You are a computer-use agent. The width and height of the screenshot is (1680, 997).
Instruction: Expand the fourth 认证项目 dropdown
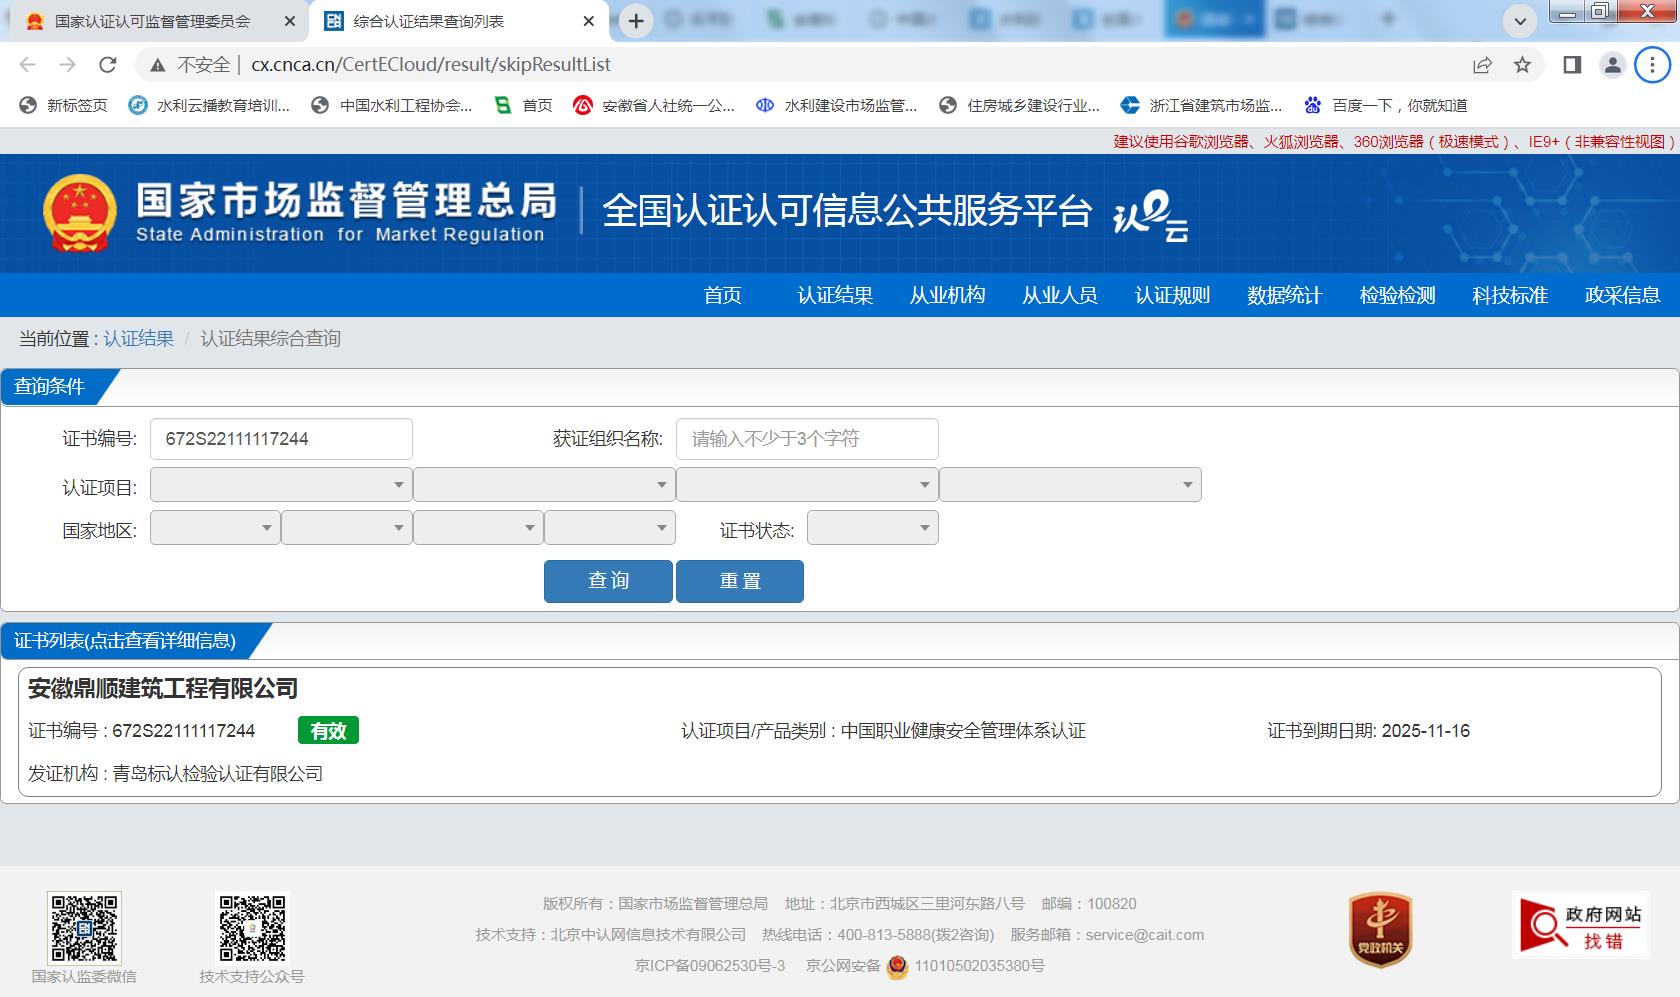tap(1070, 485)
